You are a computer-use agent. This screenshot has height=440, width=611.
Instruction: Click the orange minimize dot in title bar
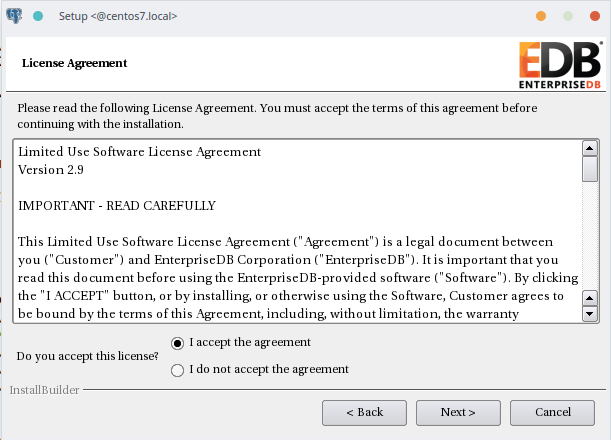tap(541, 16)
